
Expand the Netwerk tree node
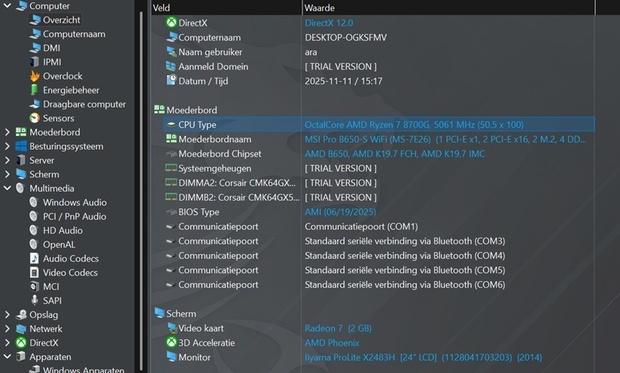tap(7, 329)
